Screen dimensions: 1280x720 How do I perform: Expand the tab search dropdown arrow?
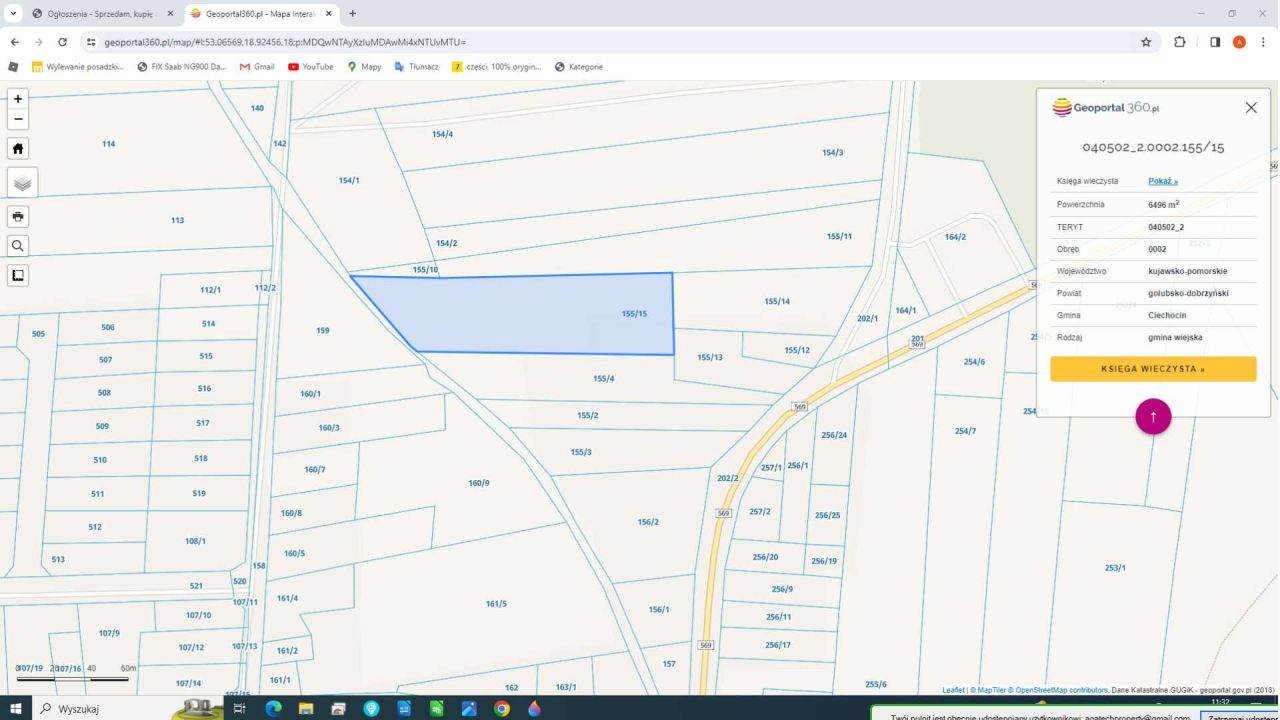coord(14,14)
